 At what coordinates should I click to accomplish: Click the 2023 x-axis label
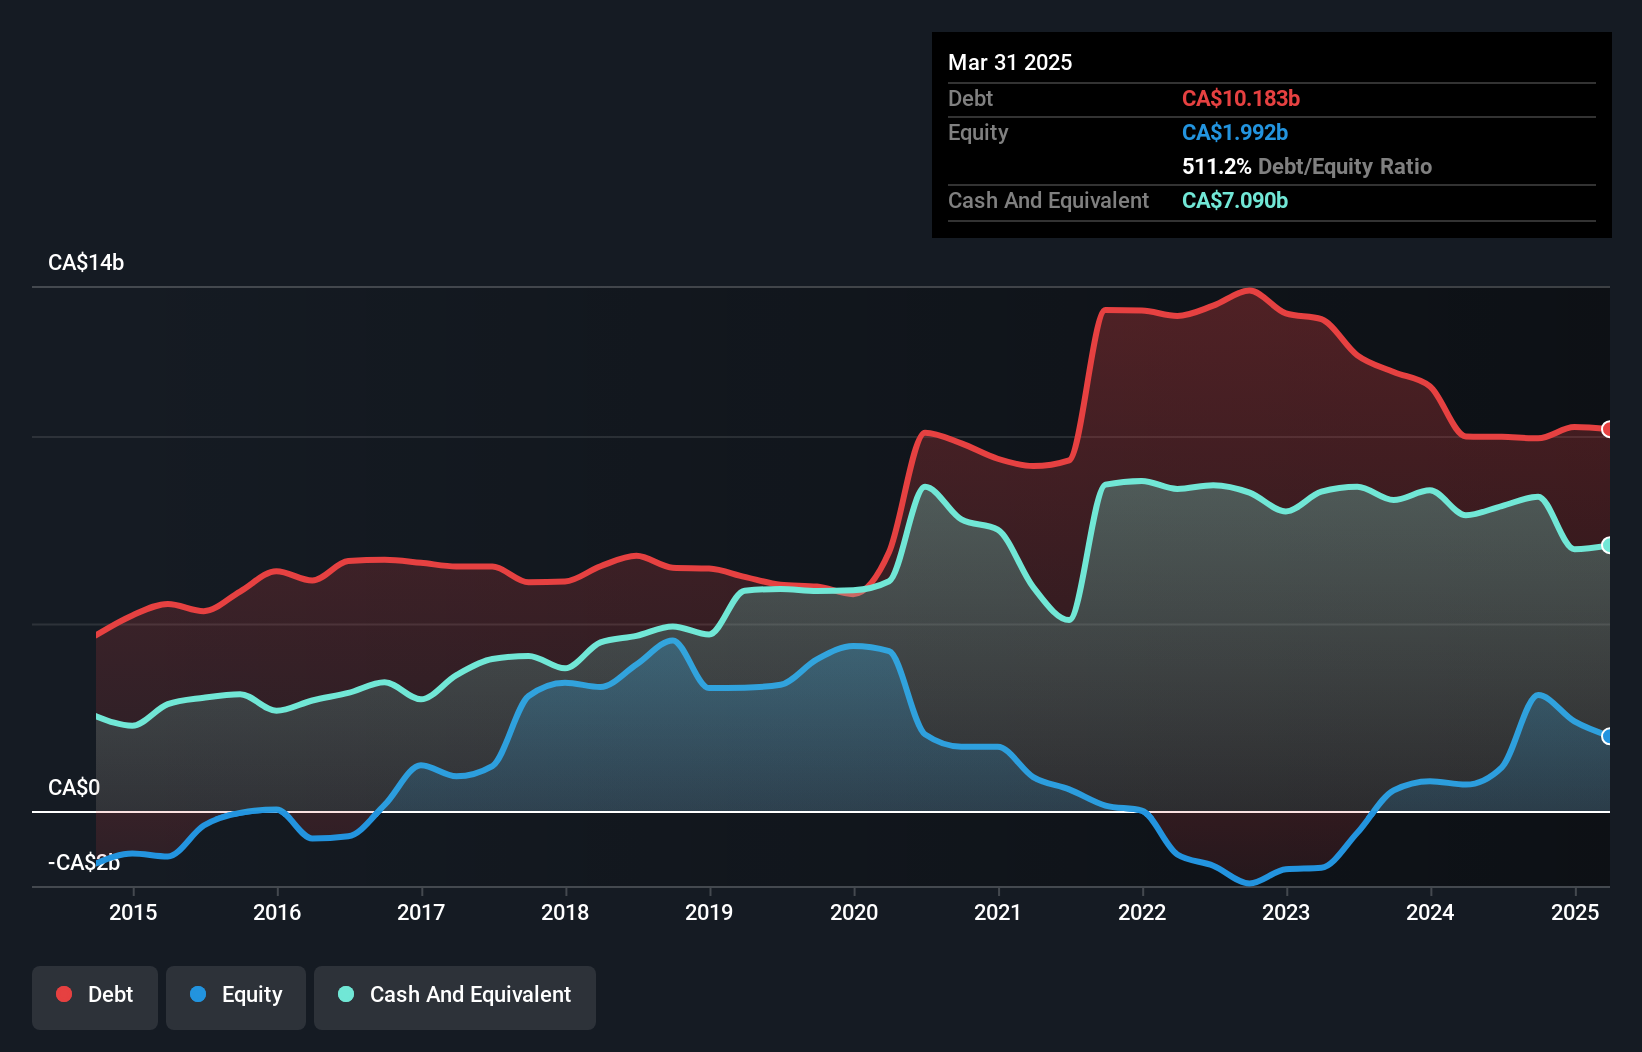click(x=1286, y=912)
